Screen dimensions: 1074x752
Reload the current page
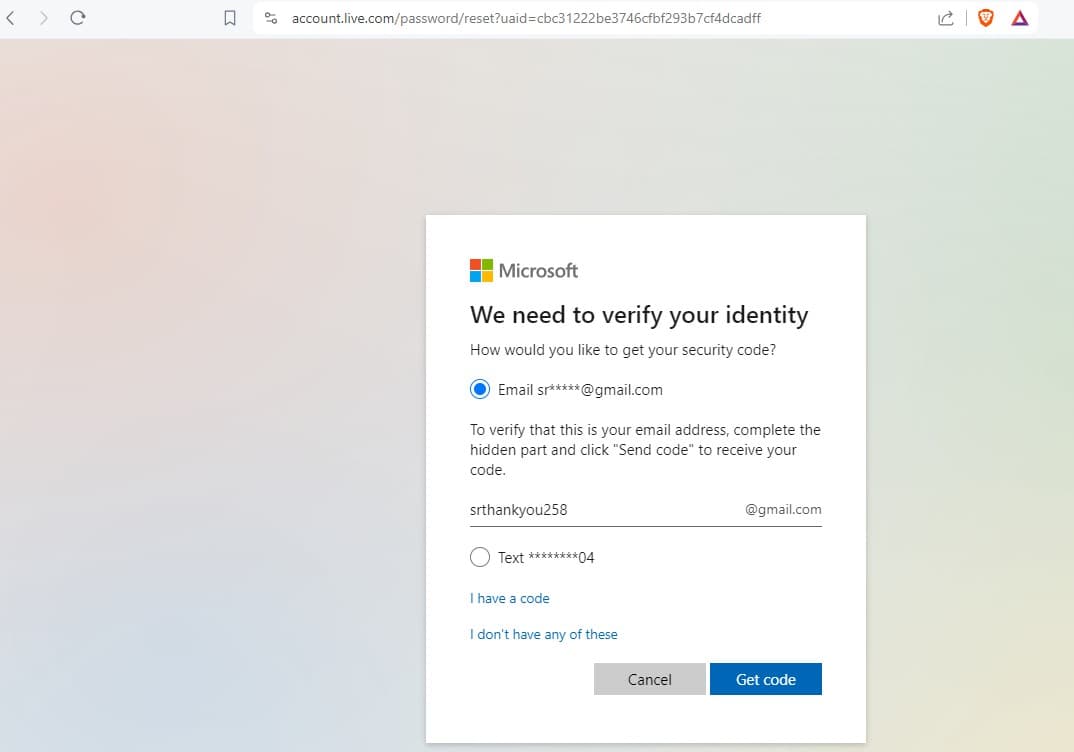click(x=77, y=18)
